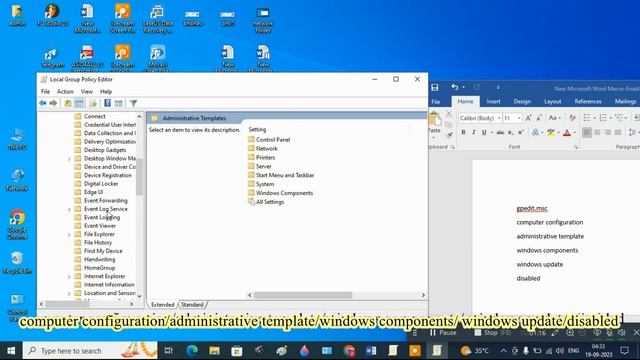The height and width of the screenshot is (360, 640).
Task: Open the undo history dropdown arrow
Action: pos(463,87)
